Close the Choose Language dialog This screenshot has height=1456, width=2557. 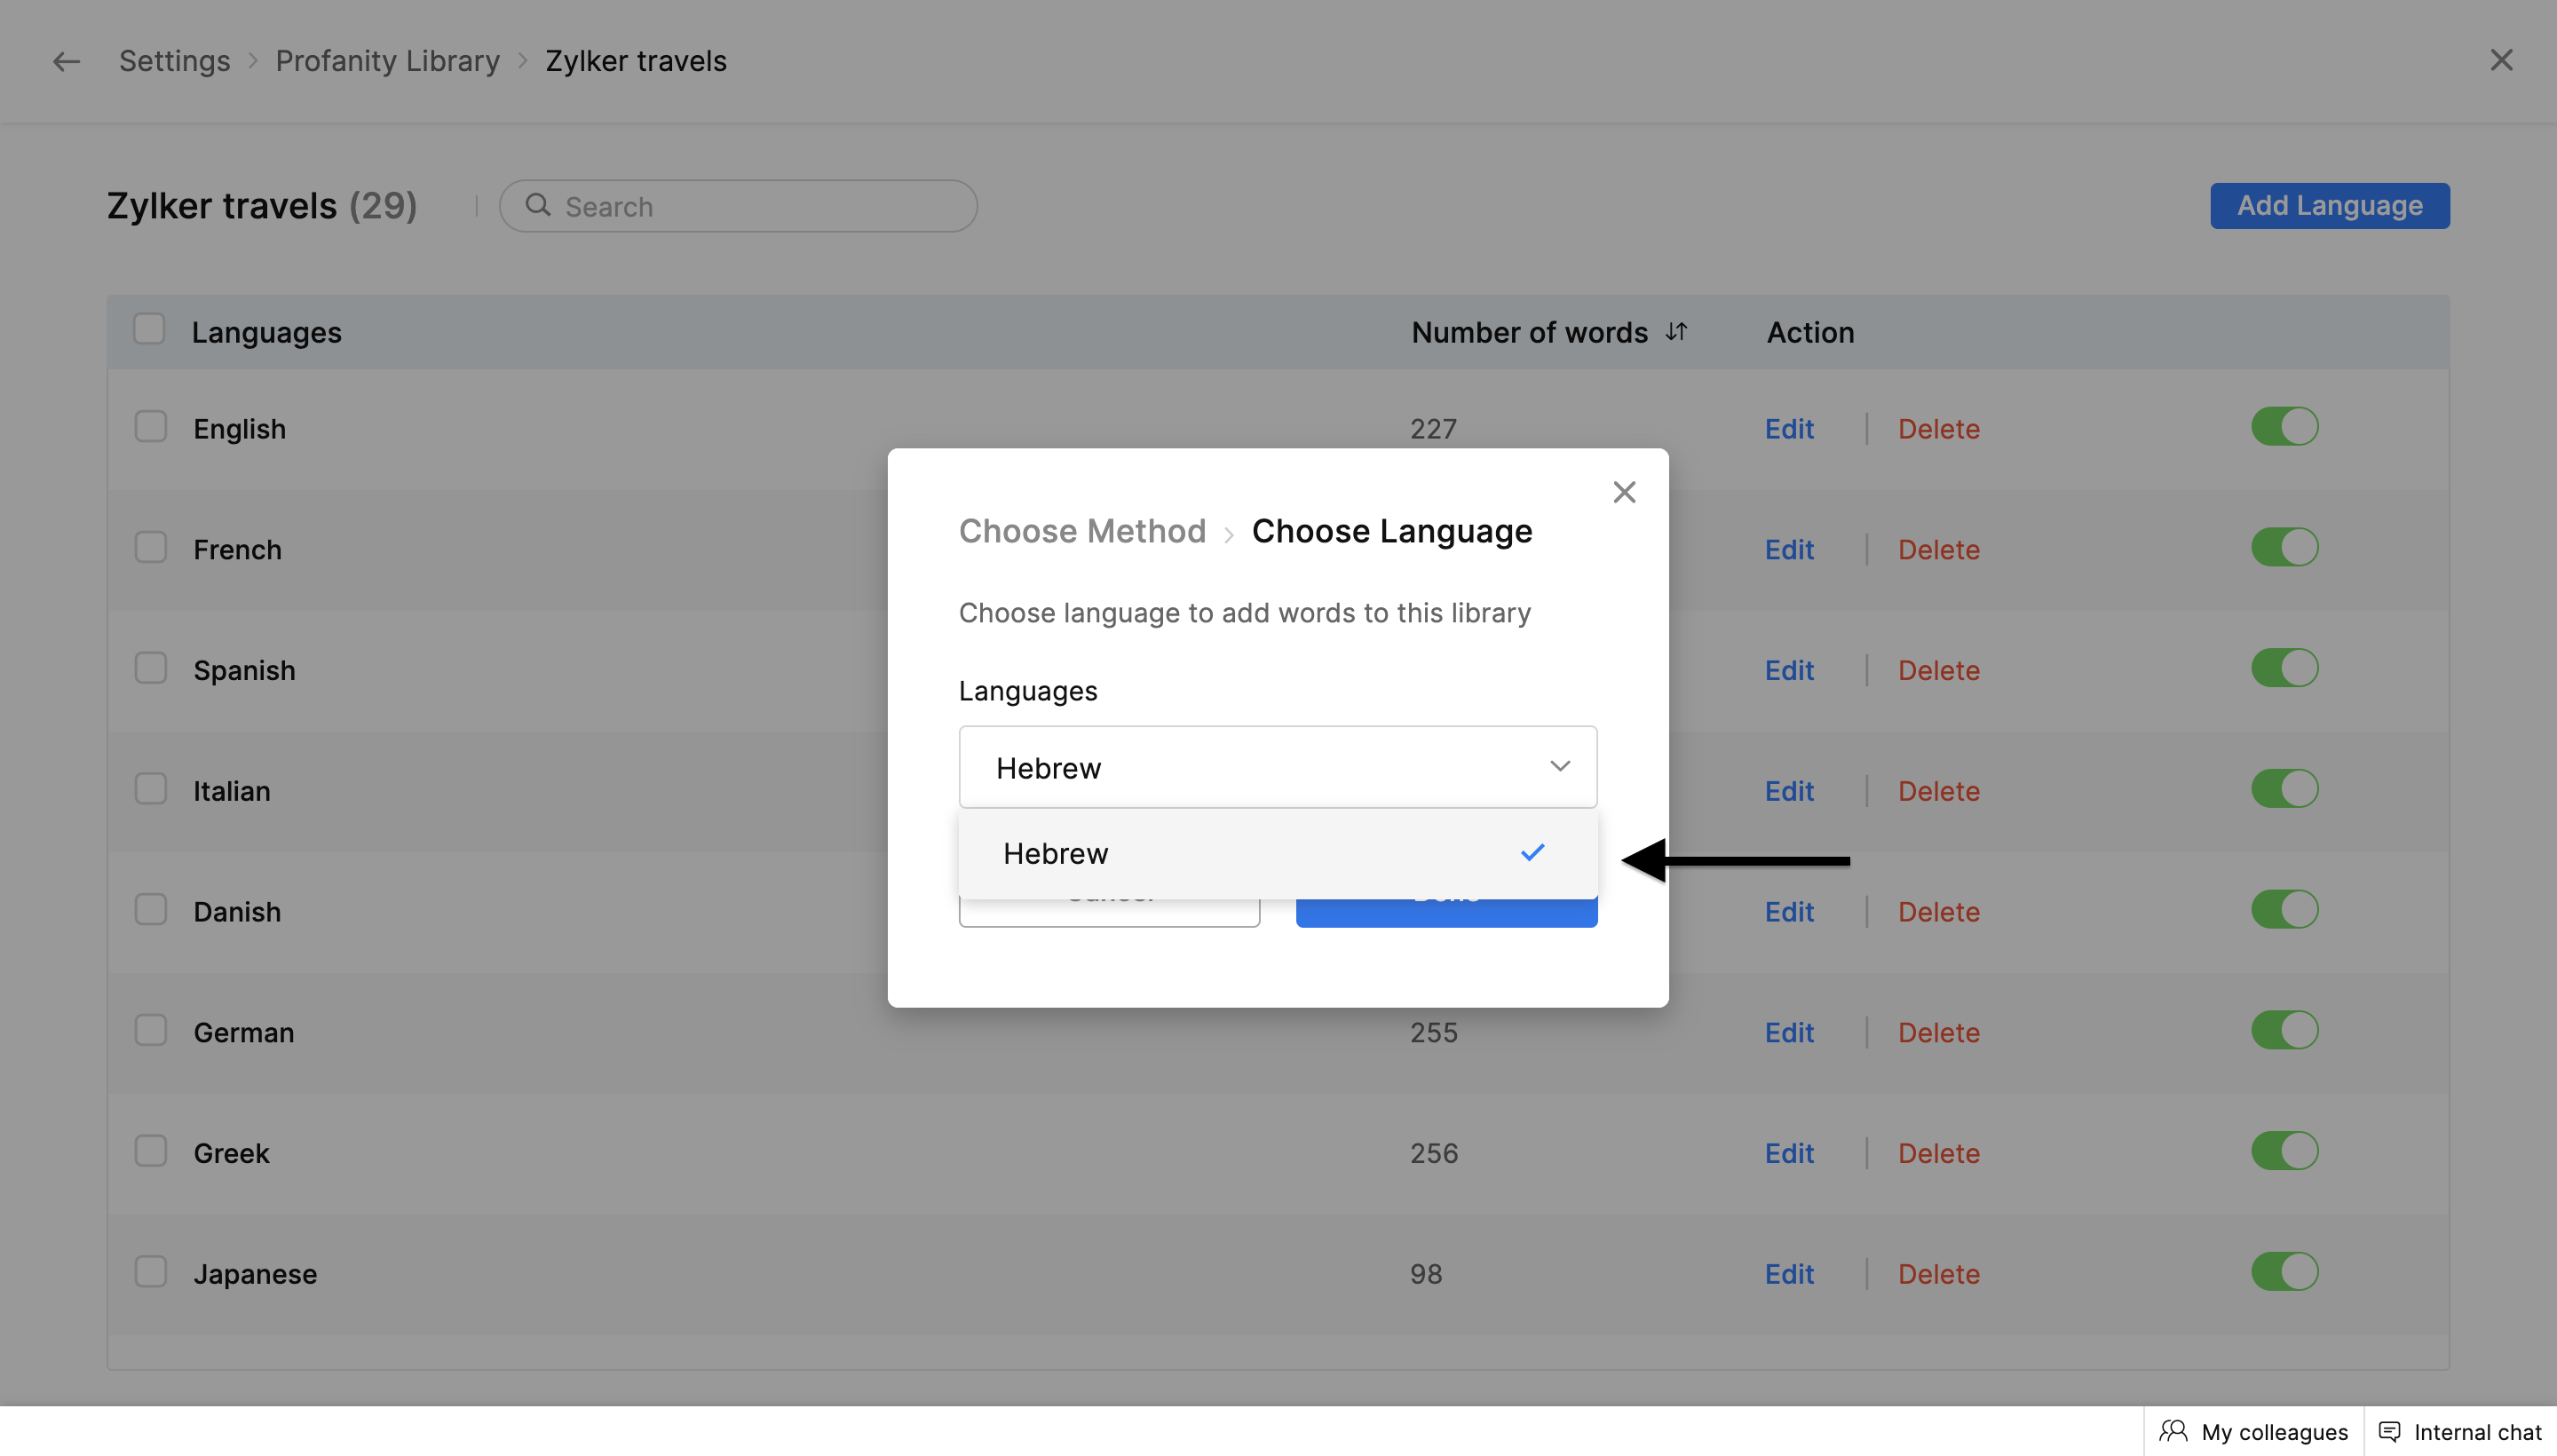click(x=1624, y=492)
